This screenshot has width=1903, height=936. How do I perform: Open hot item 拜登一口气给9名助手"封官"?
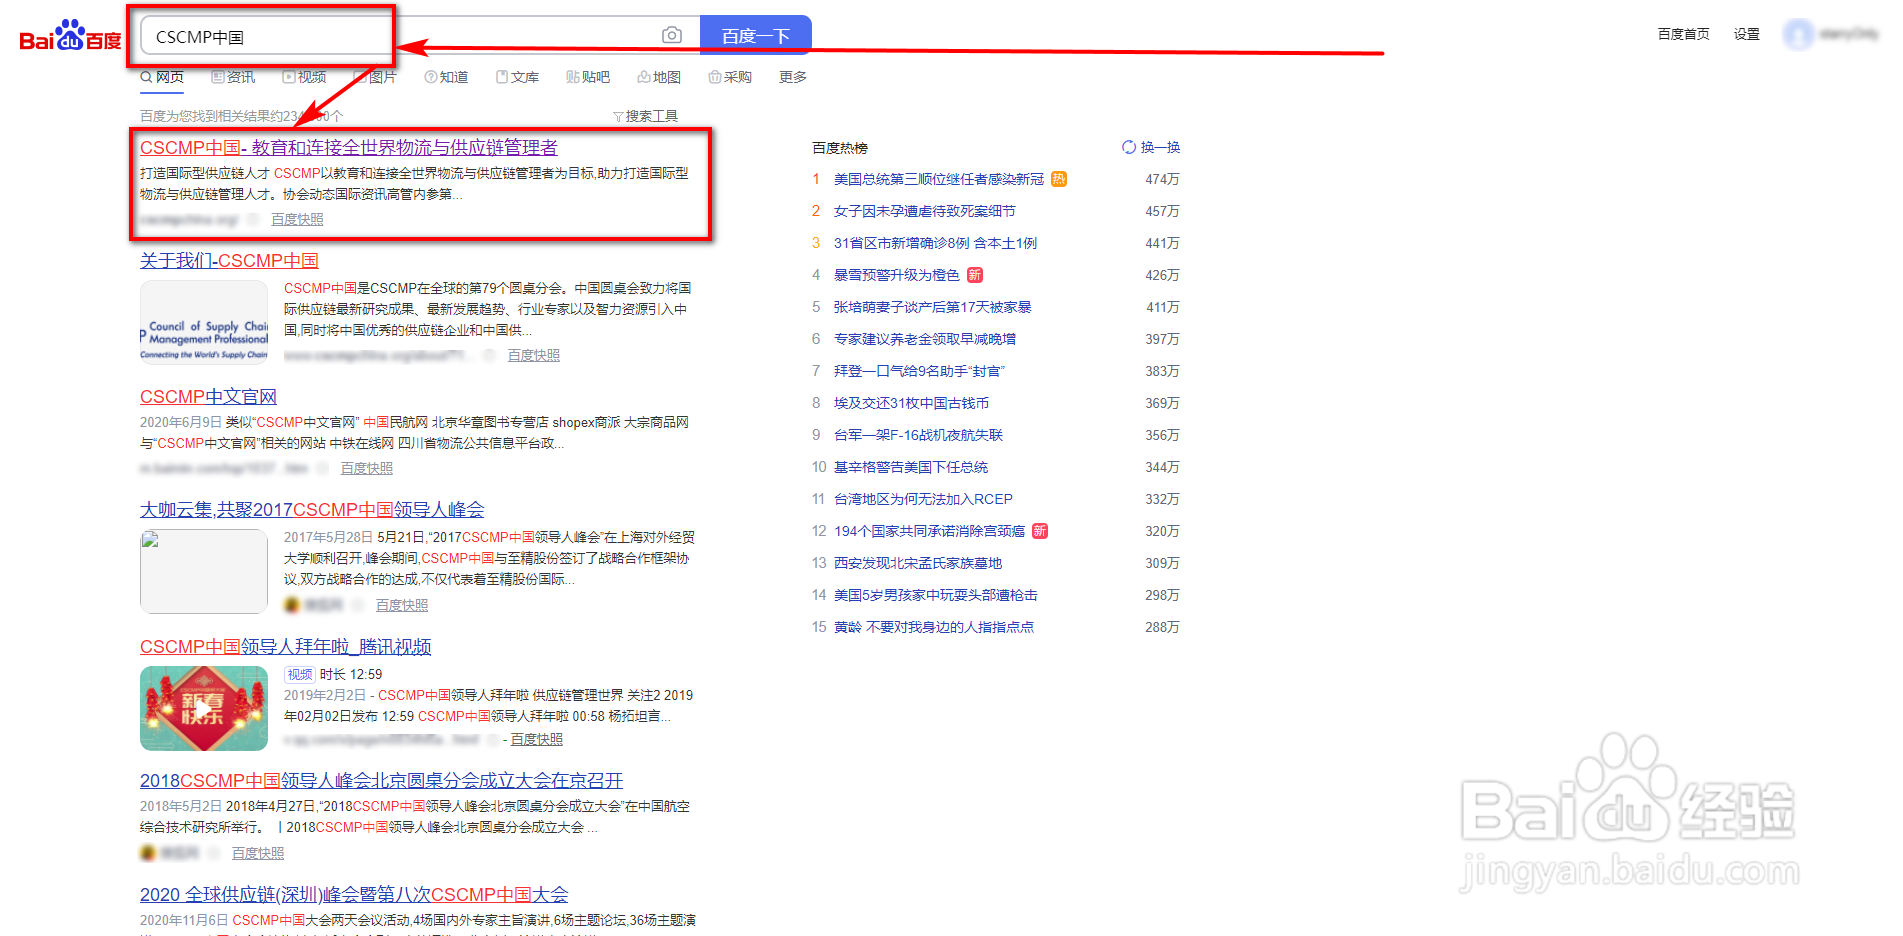coord(919,371)
